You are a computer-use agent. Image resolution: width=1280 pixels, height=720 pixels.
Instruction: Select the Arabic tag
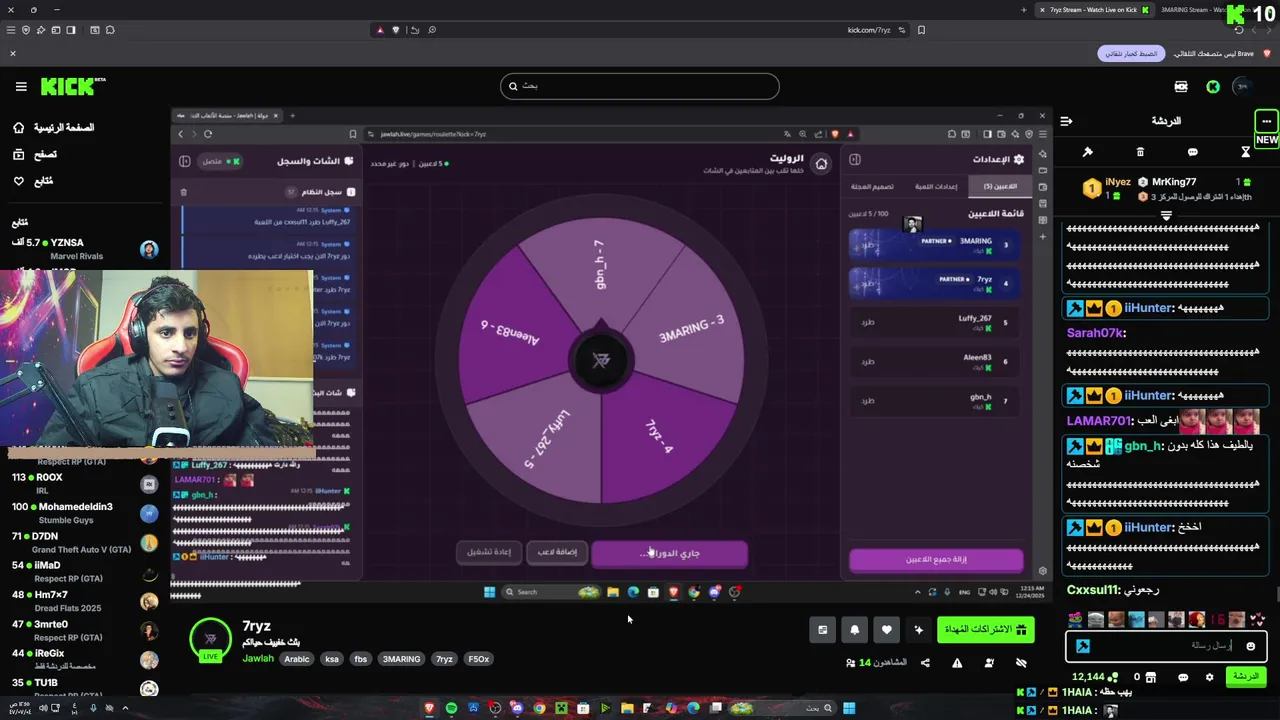coord(297,659)
